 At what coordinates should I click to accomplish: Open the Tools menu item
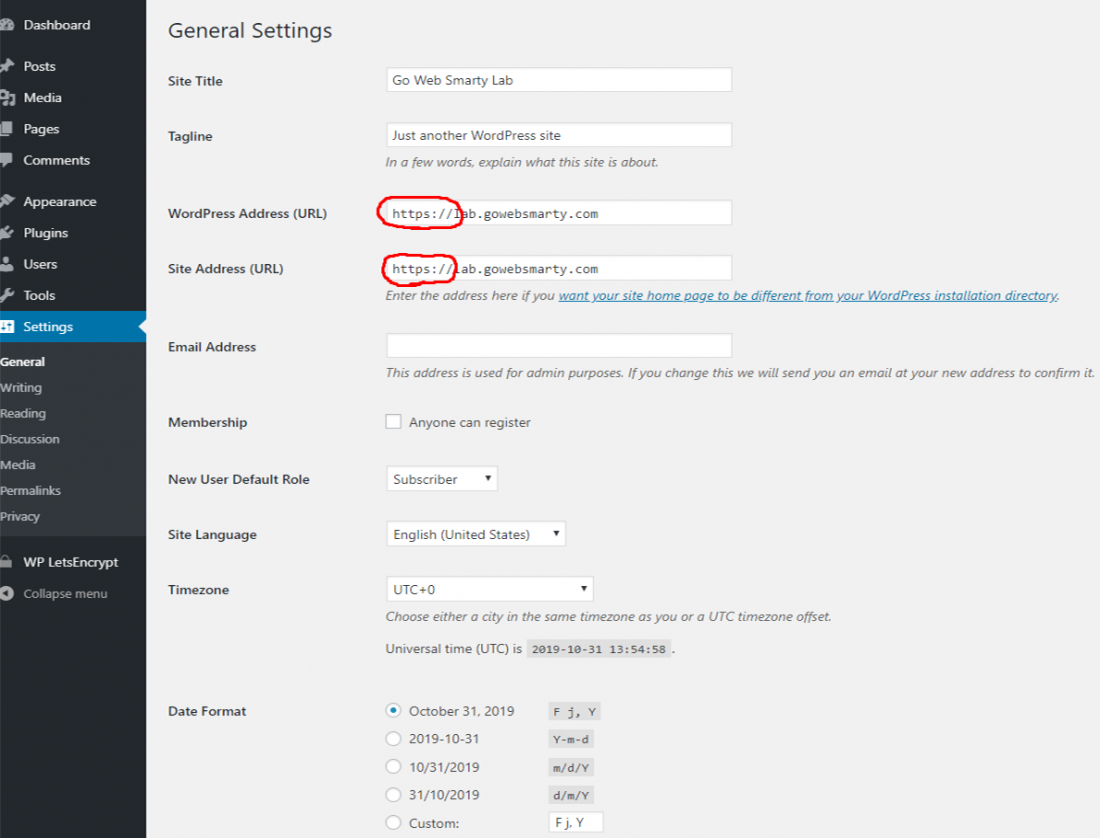pyautogui.click(x=39, y=295)
